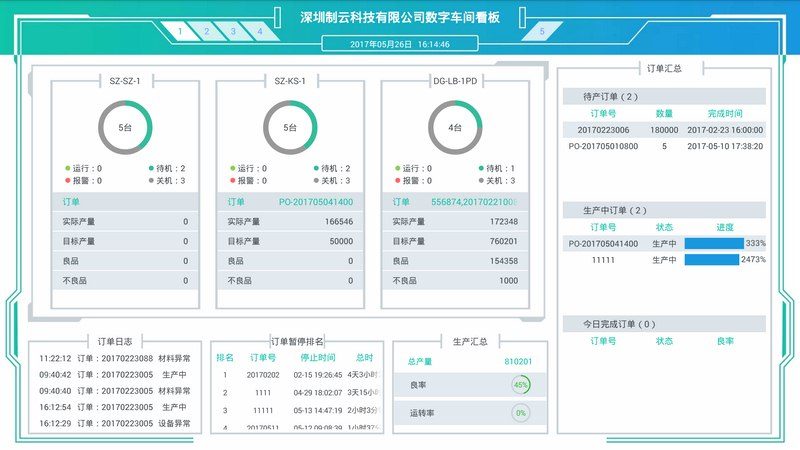
Task: Click 不良品 value 1000 in DG-LB-1PD
Action: 508,280
